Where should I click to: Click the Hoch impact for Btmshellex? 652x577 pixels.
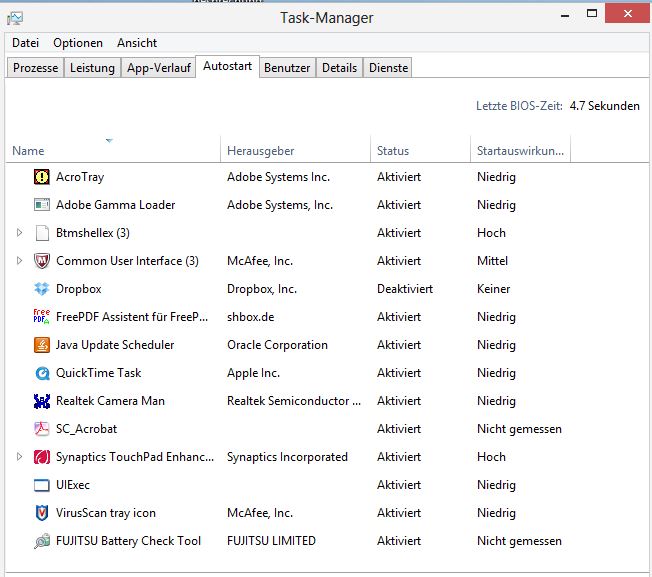click(491, 233)
